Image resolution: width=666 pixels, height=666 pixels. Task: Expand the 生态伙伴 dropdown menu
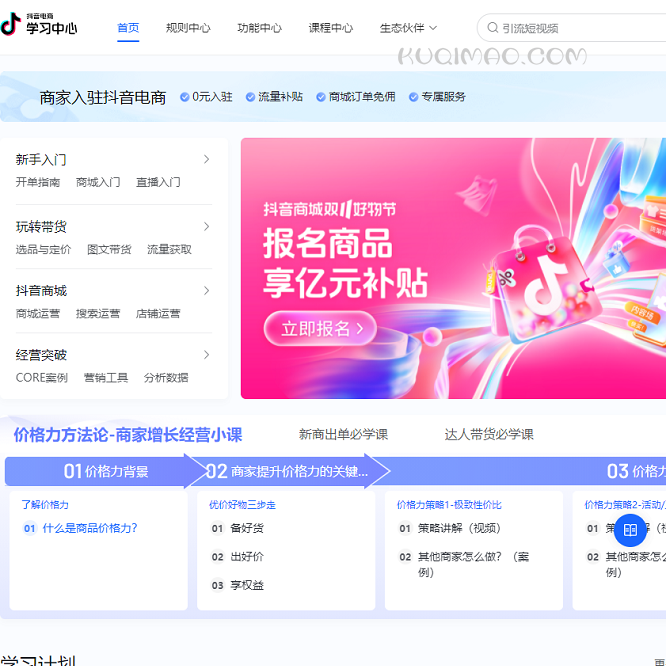(x=408, y=28)
